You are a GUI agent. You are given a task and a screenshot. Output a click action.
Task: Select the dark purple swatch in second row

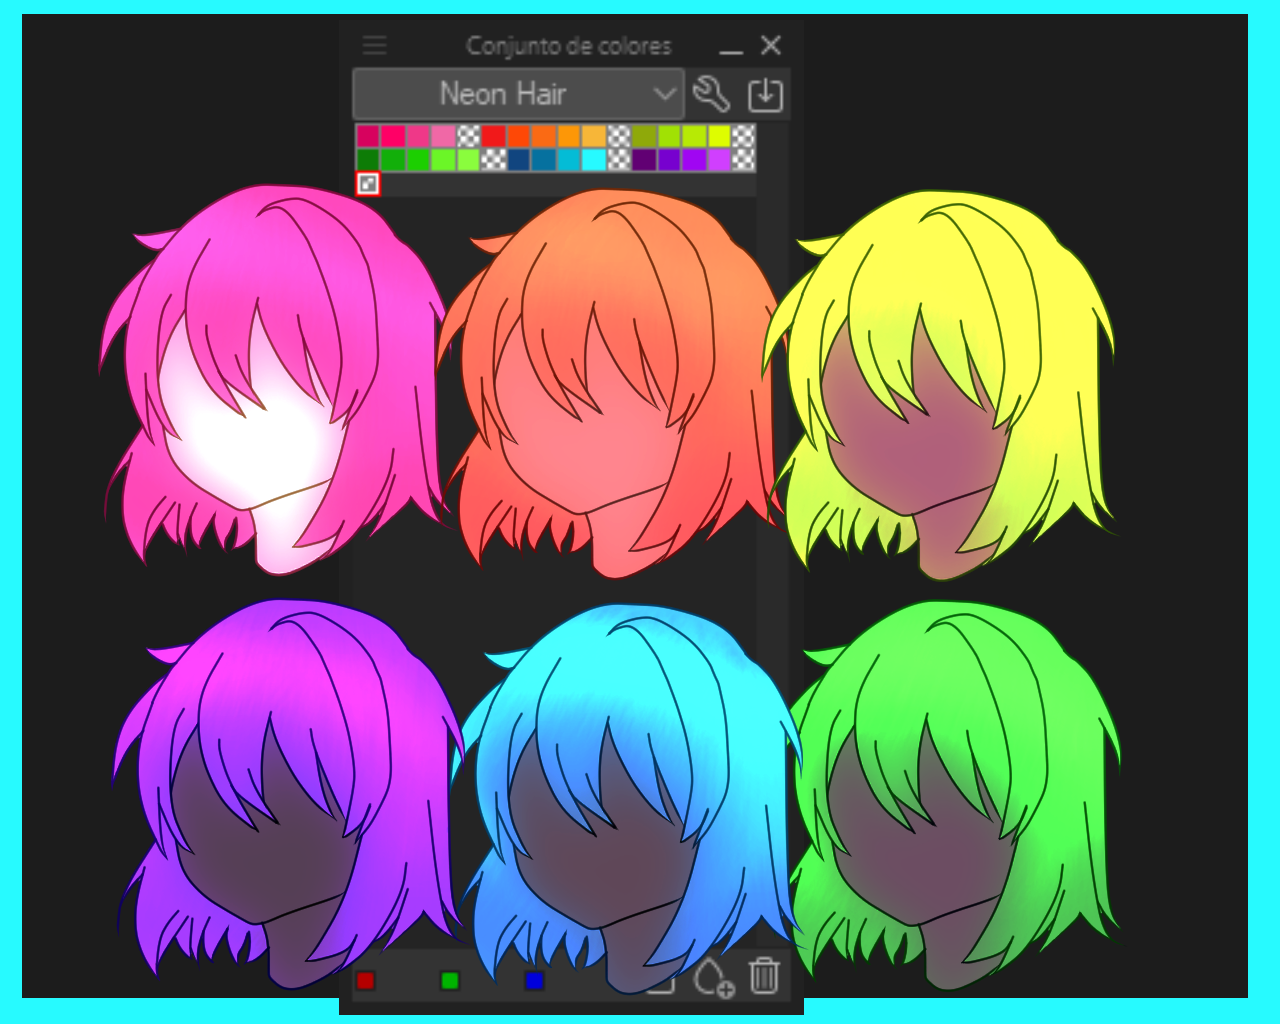point(644,160)
